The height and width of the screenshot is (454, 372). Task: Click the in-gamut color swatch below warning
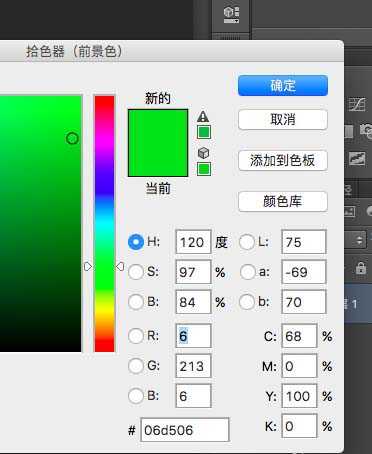(204, 132)
